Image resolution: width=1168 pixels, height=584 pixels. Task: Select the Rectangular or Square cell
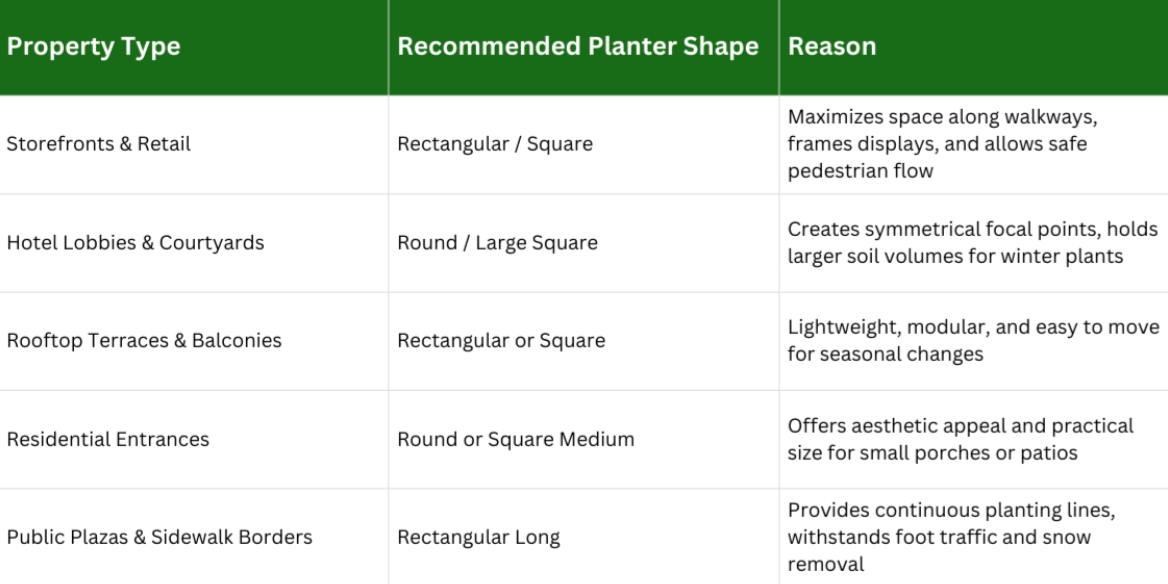coord(501,341)
